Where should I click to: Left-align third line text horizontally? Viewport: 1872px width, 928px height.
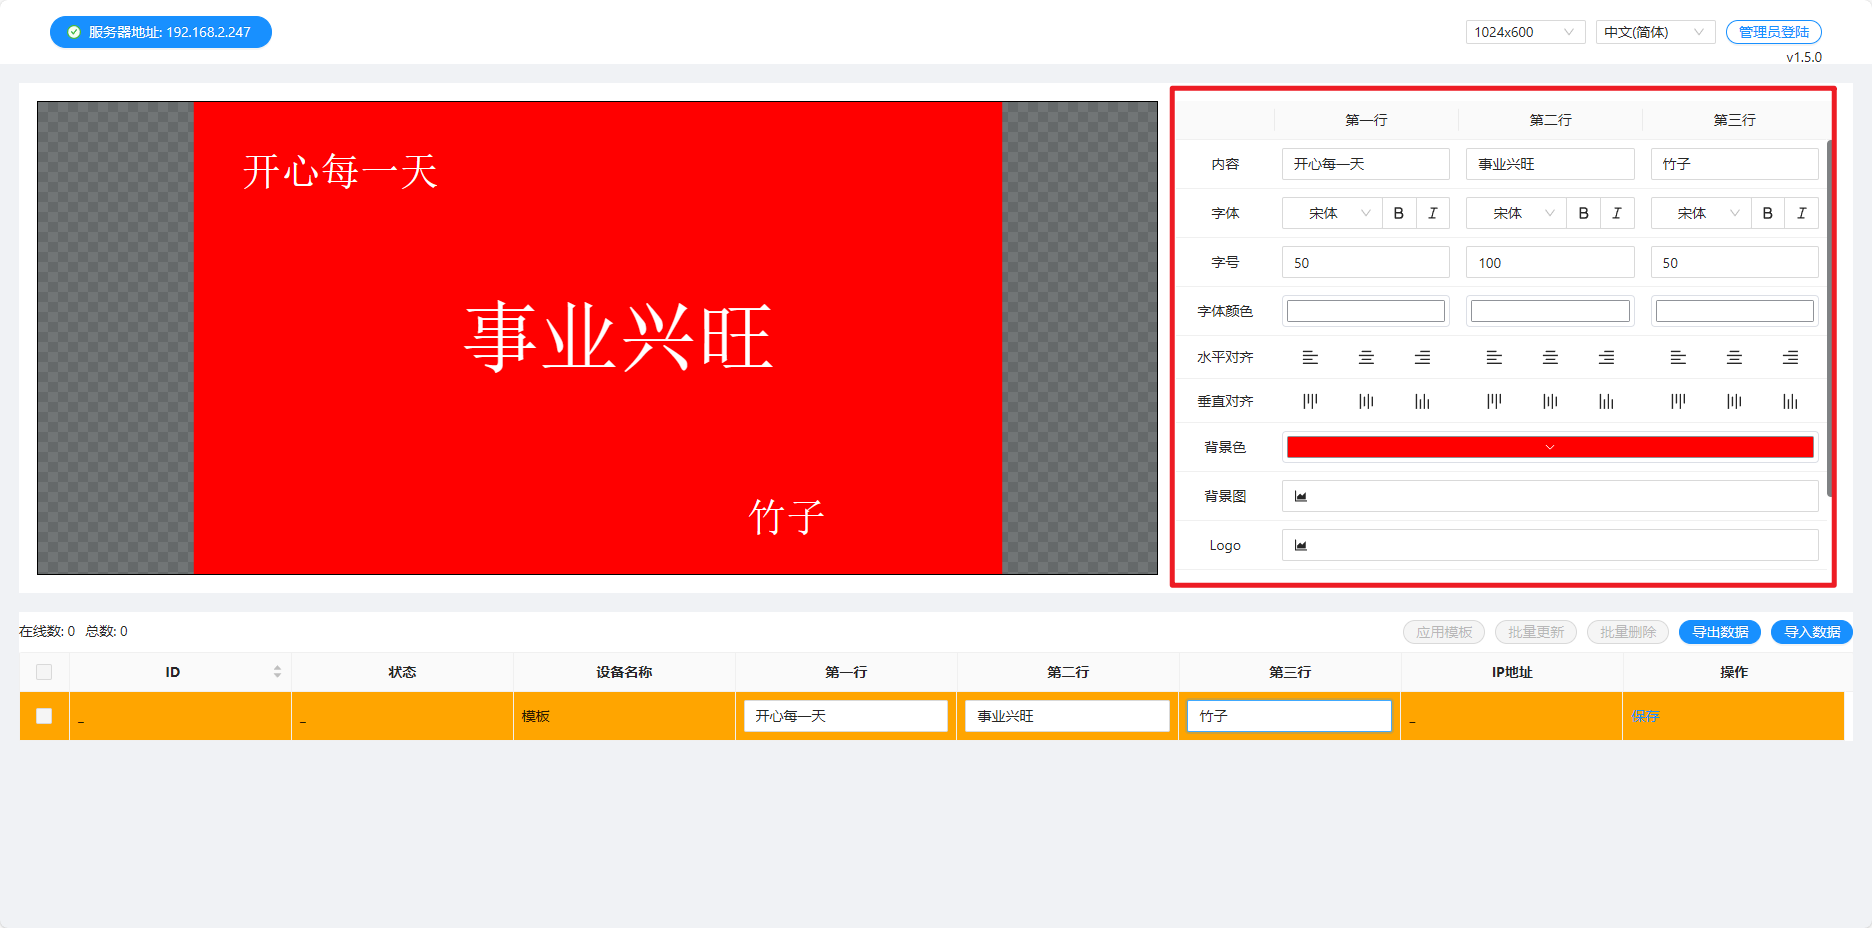(x=1678, y=357)
